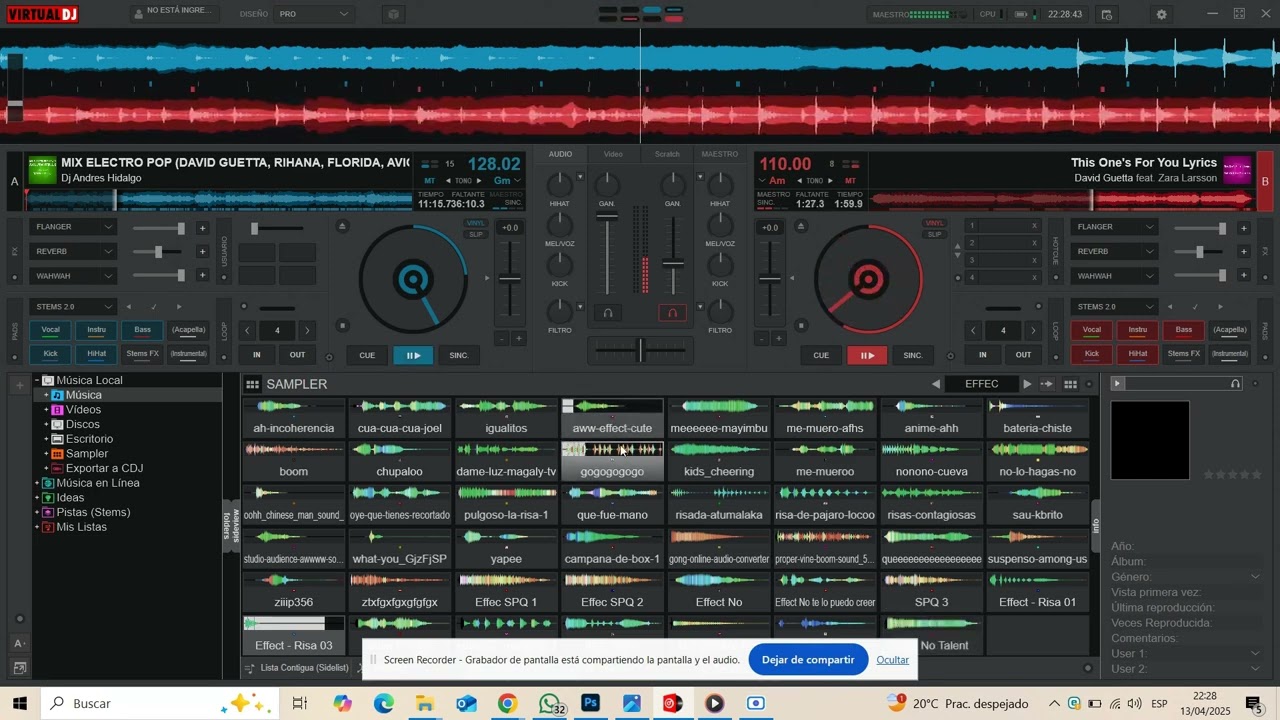The image size is (1280, 720).
Task: Trigger the gogogogogo sample
Action: pos(612,461)
